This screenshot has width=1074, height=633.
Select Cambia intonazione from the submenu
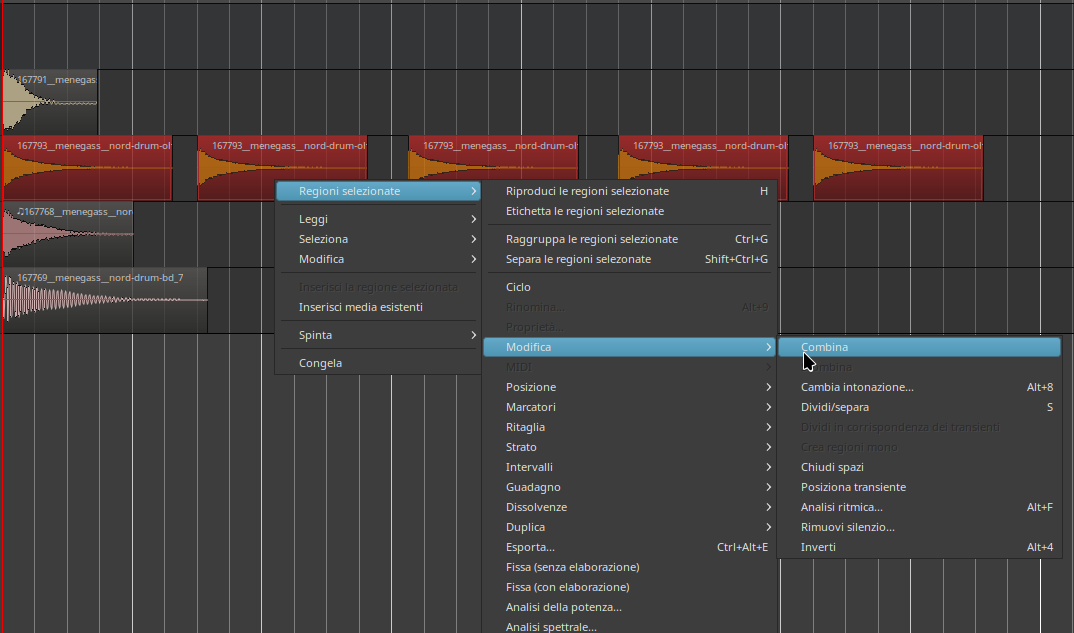tap(857, 387)
